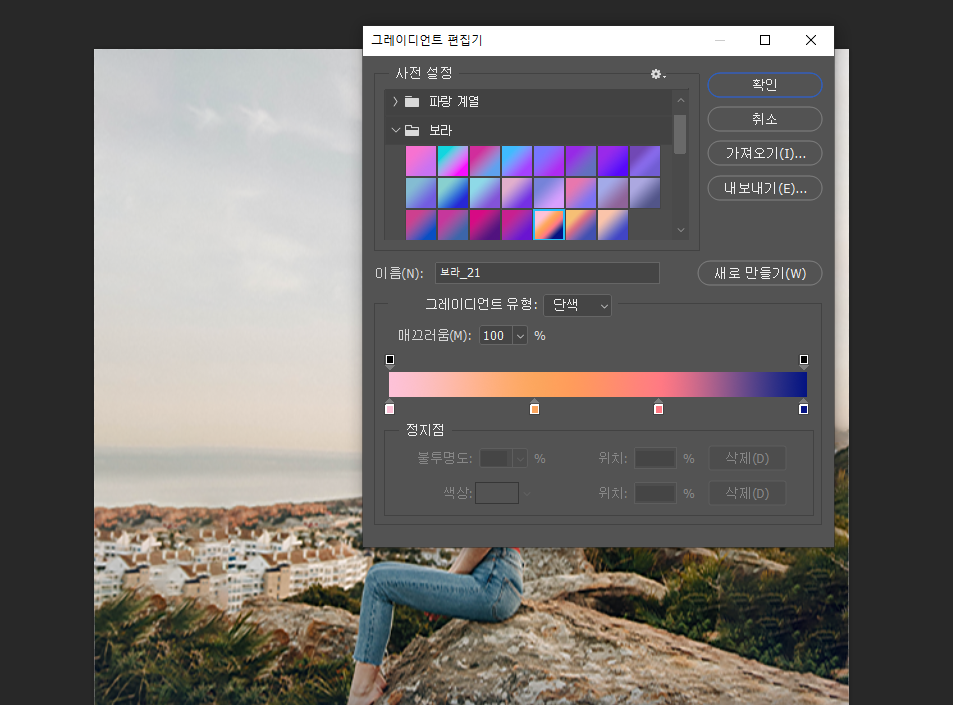Select the highlighted 보라_21 gradient preset
This screenshot has width=953, height=705.
point(549,225)
